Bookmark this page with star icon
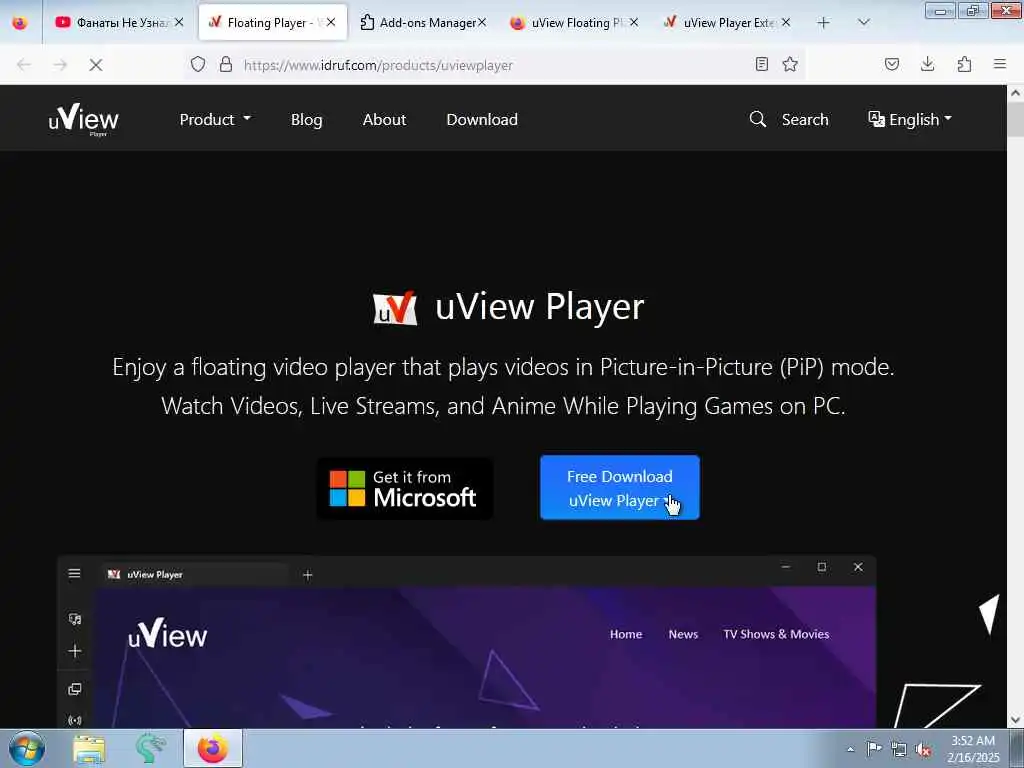This screenshot has height=768, width=1024. click(x=790, y=64)
